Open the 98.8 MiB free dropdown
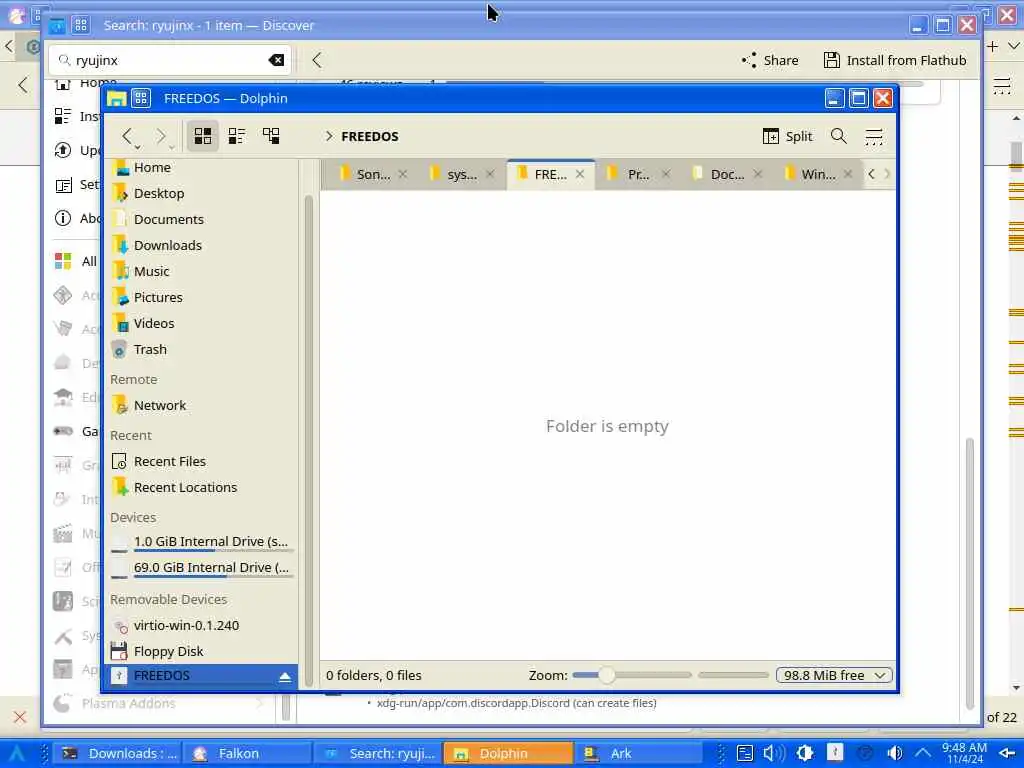1024x768 pixels. [834, 675]
